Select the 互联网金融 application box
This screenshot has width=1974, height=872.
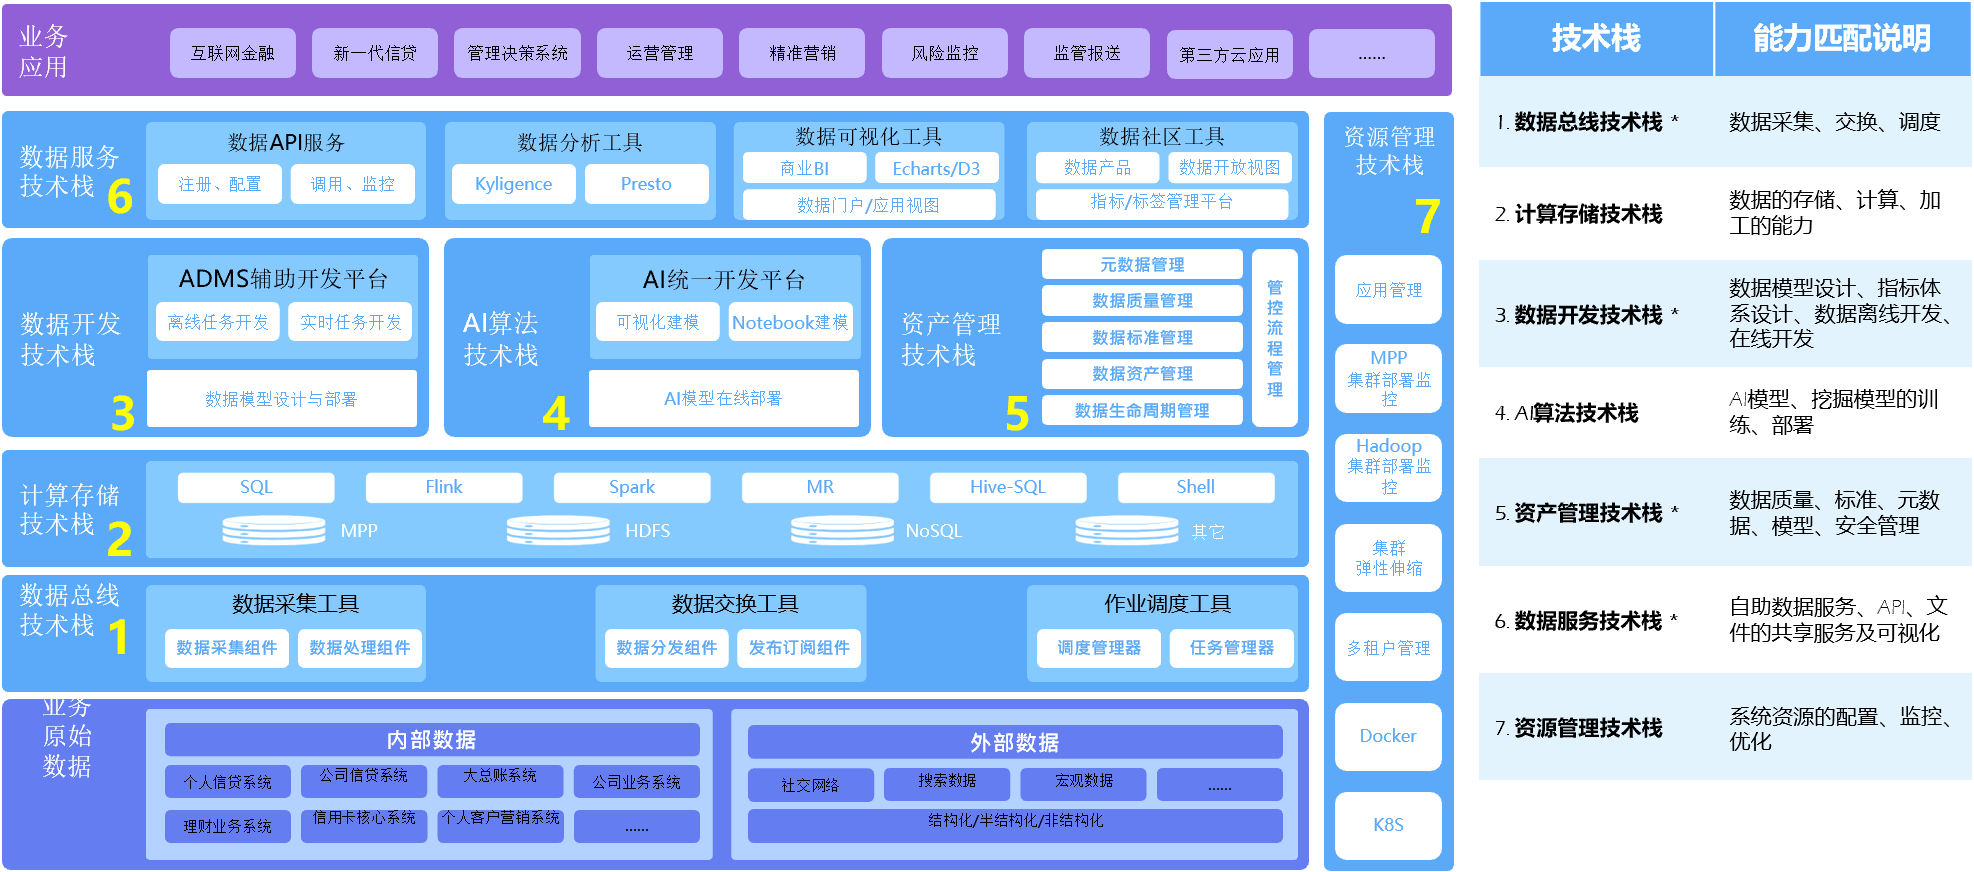[233, 53]
